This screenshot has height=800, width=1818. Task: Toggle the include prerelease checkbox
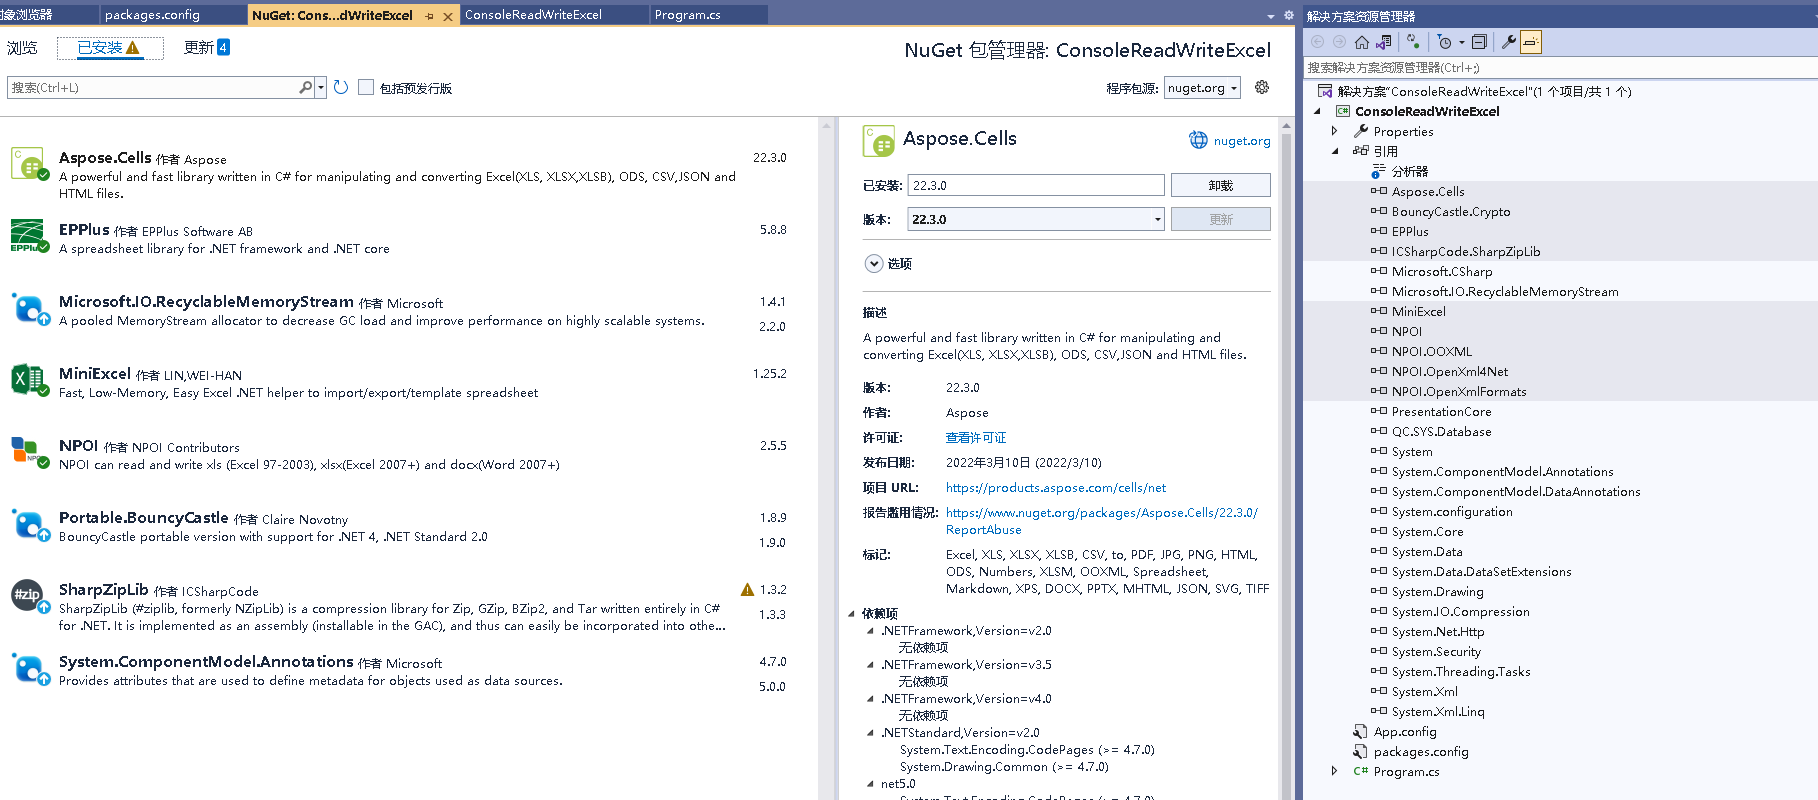pos(366,87)
